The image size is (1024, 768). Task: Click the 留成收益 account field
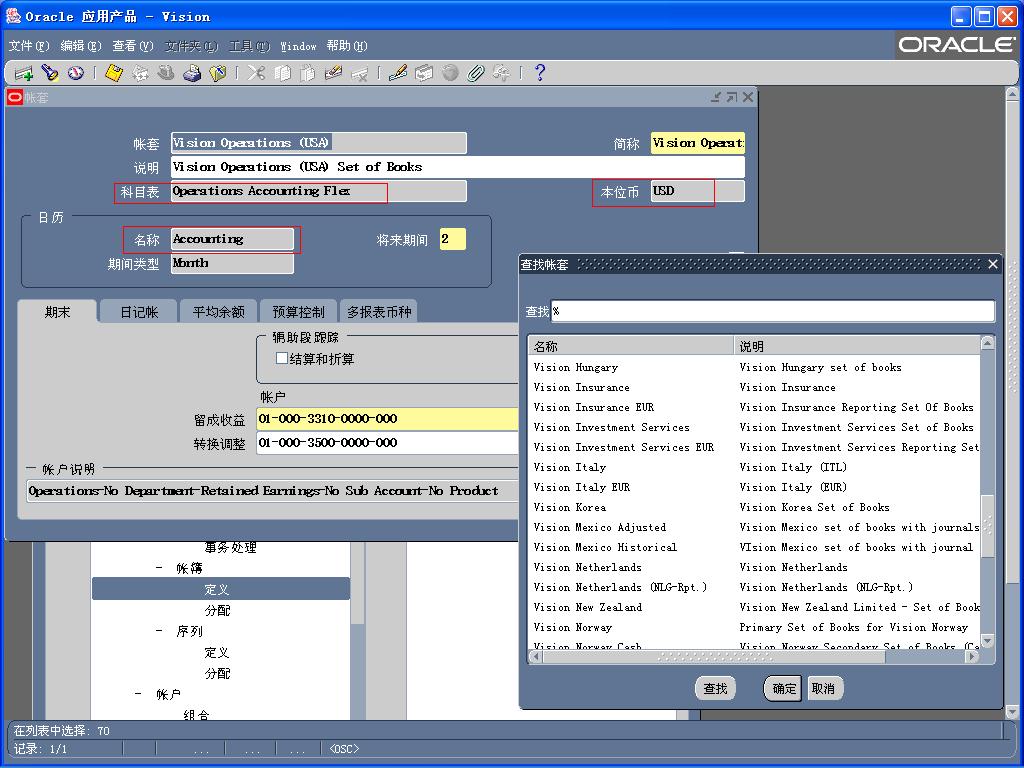point(387,419)
